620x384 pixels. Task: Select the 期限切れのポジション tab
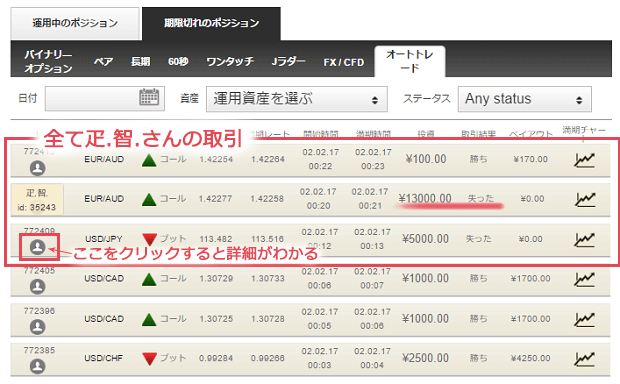tap(212, 23)
